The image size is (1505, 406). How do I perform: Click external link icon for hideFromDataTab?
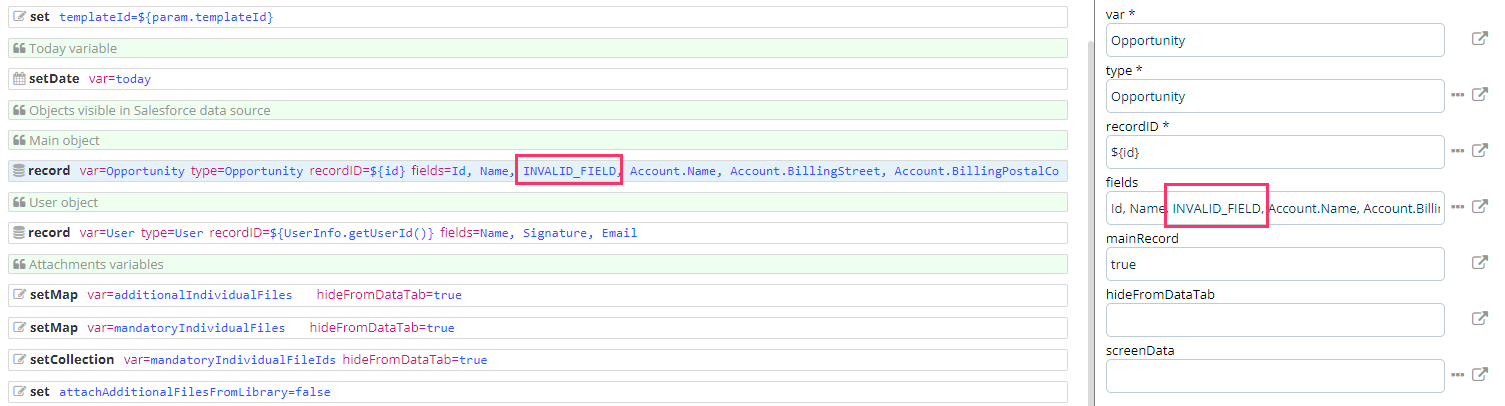point(1480,319)
